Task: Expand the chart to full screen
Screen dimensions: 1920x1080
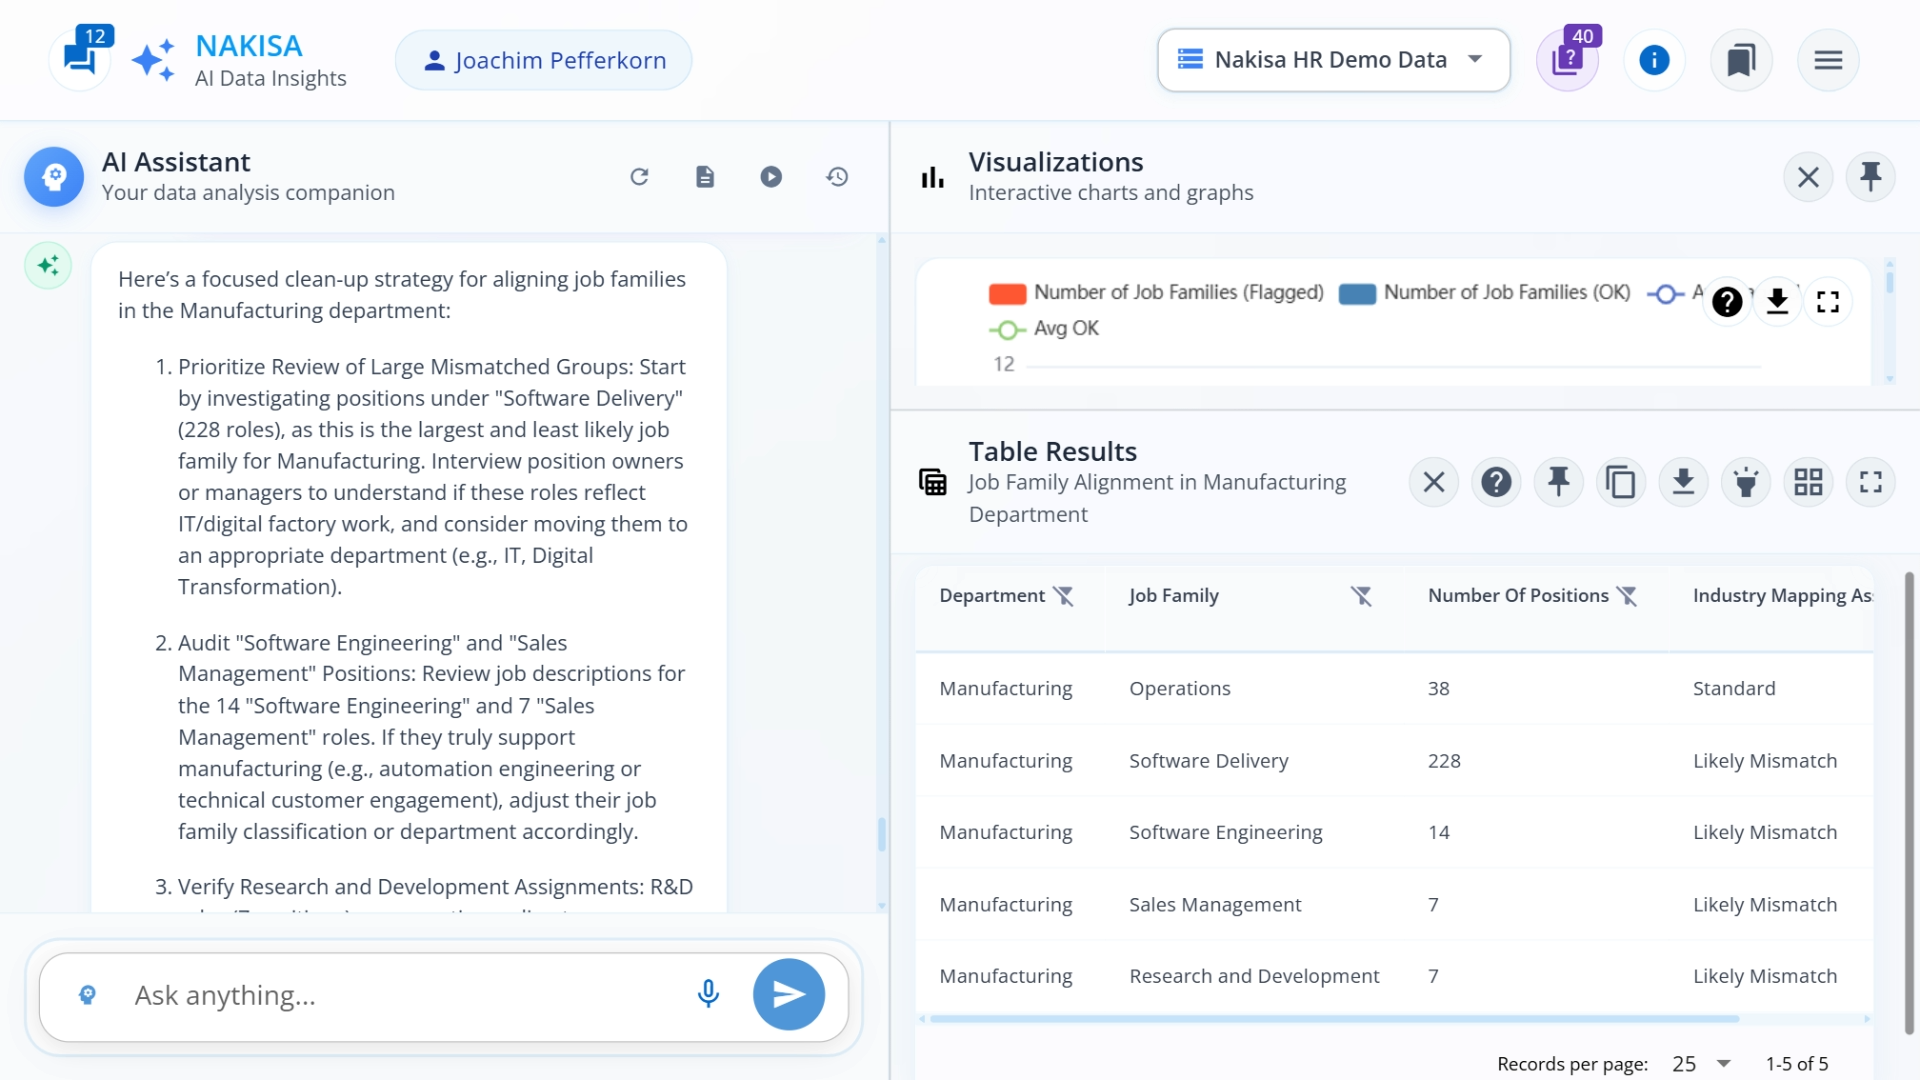Action: click(x=1828, y=301)
